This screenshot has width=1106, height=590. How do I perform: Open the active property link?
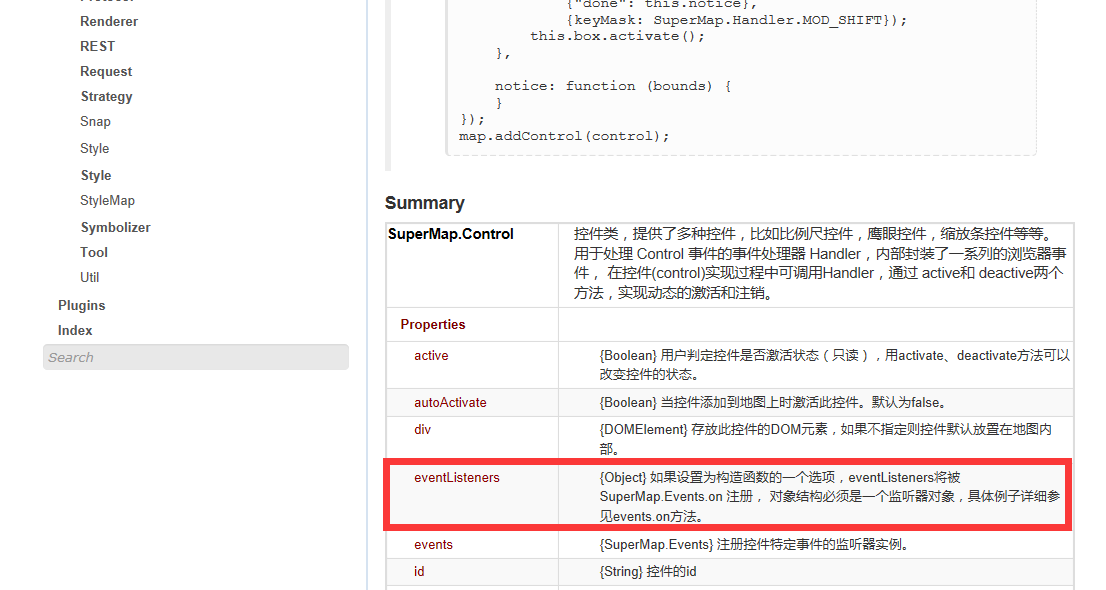point(431,356)
